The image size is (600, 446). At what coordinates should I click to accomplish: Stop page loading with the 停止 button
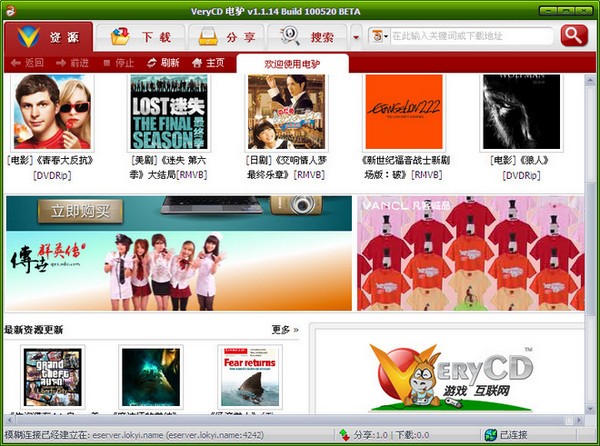click(x=118, y=63)
